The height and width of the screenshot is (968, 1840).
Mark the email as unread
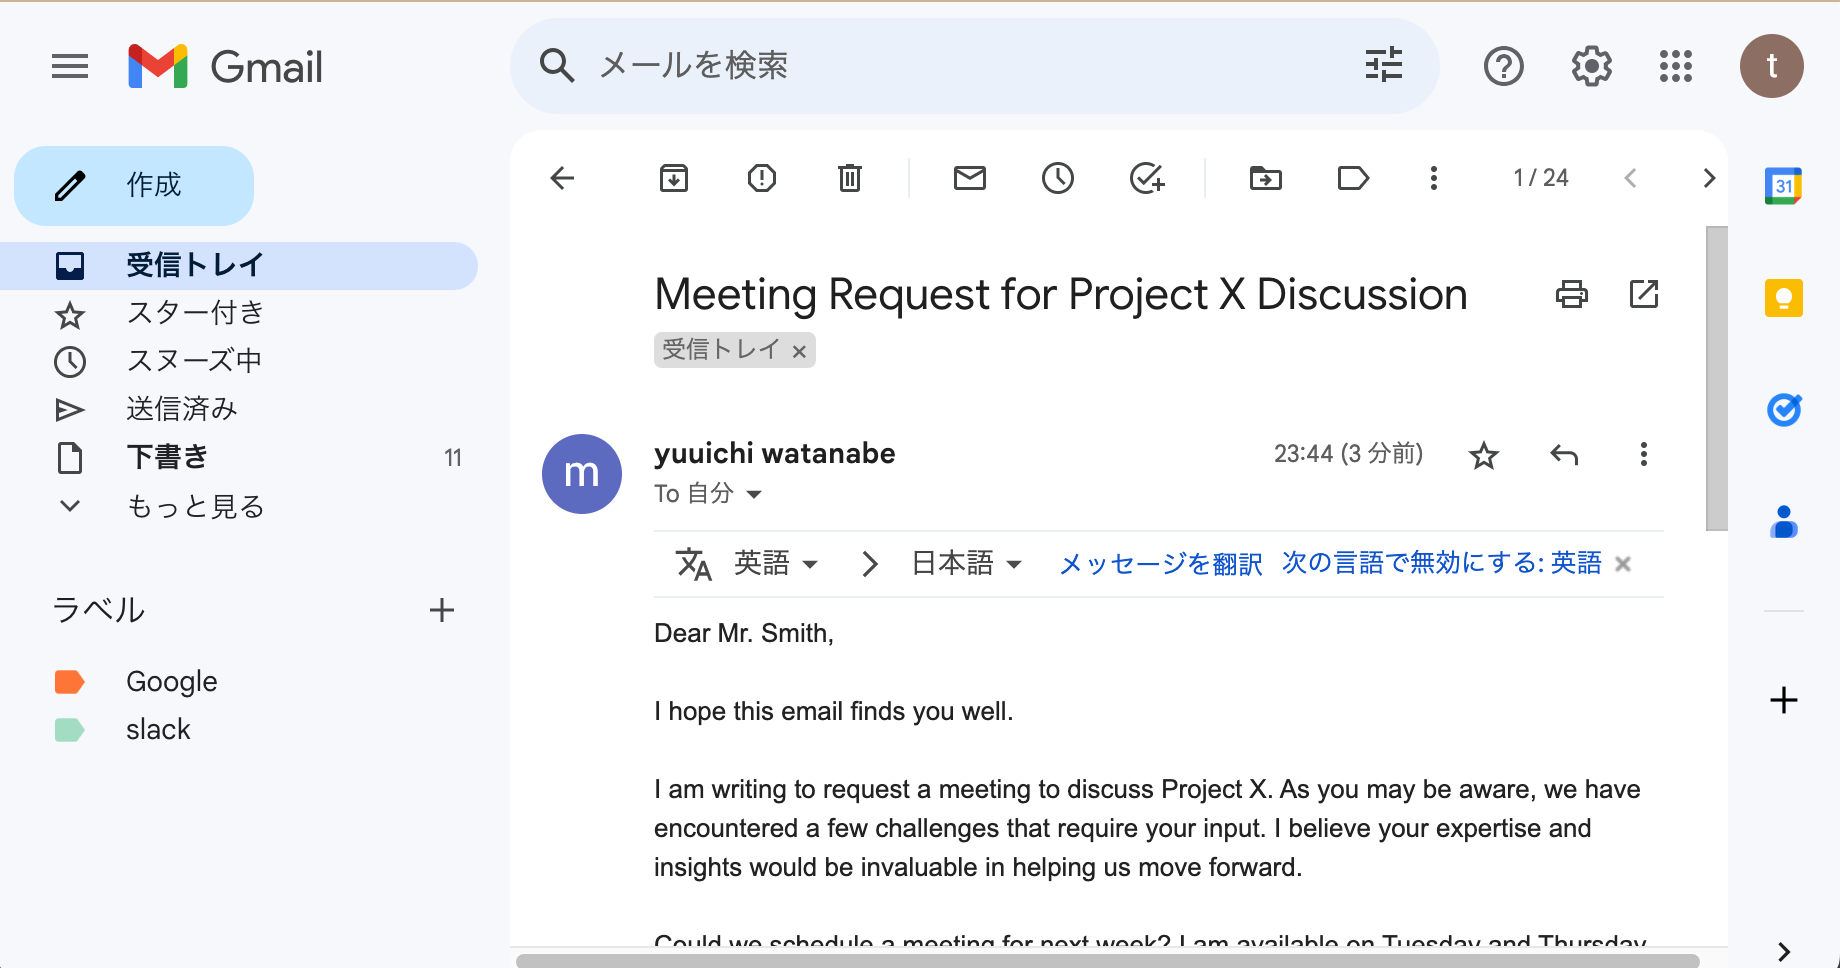tap(970, 178)
